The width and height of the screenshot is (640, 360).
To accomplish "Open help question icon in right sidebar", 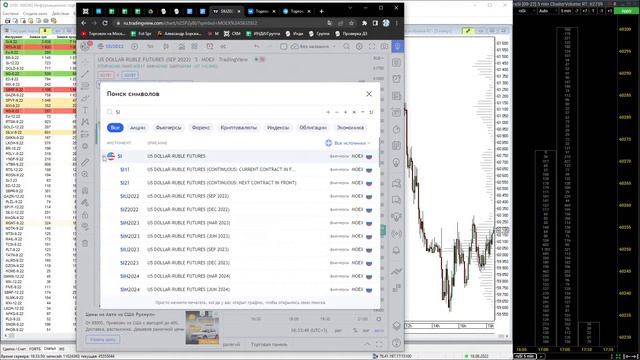I will click(397, 343).
